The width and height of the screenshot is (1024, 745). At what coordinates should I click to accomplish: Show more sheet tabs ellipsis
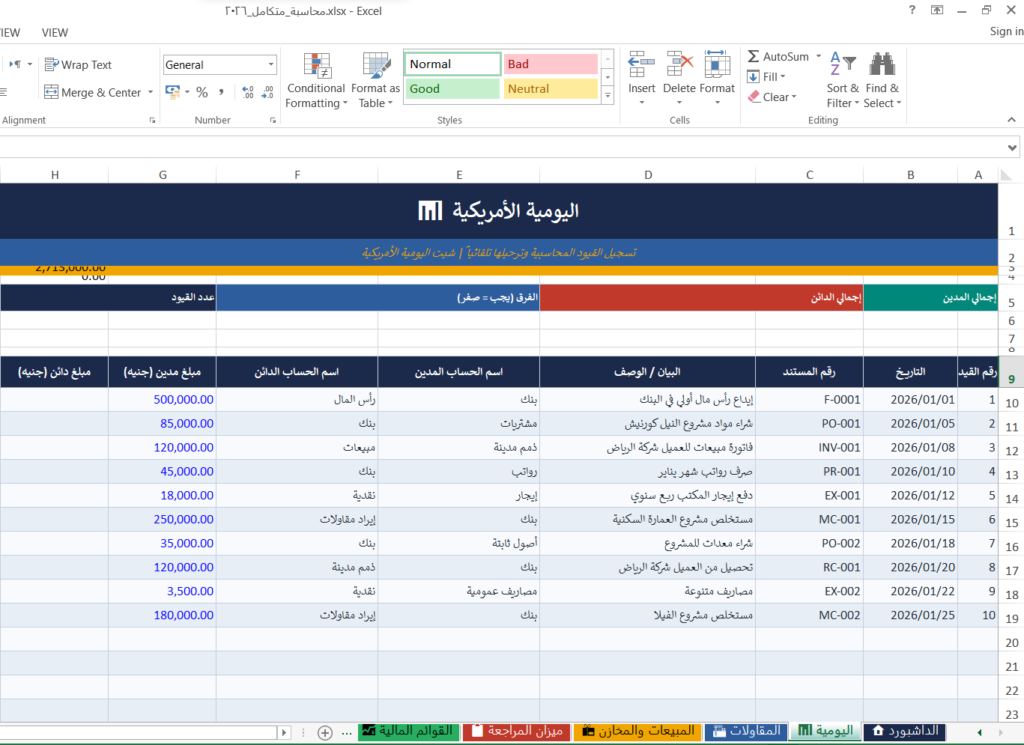(x=347, y=733)
